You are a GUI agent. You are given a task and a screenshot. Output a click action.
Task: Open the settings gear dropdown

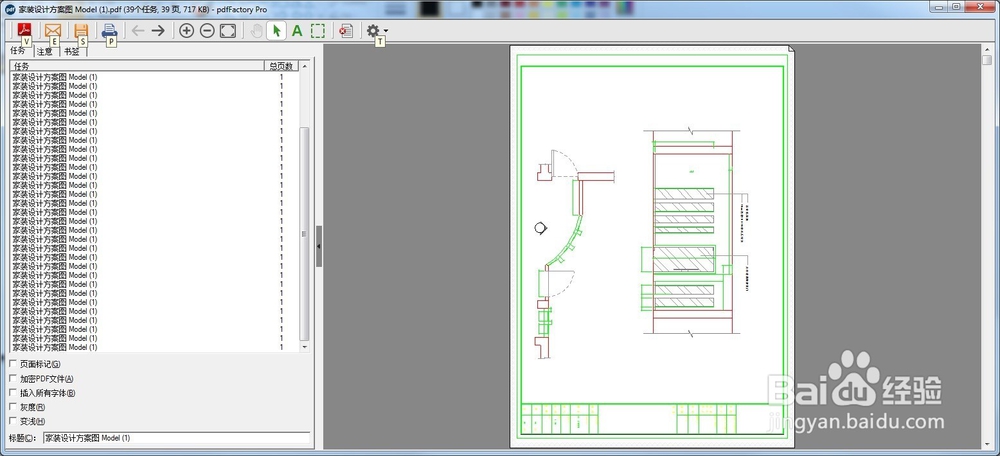tap(376, 31)
